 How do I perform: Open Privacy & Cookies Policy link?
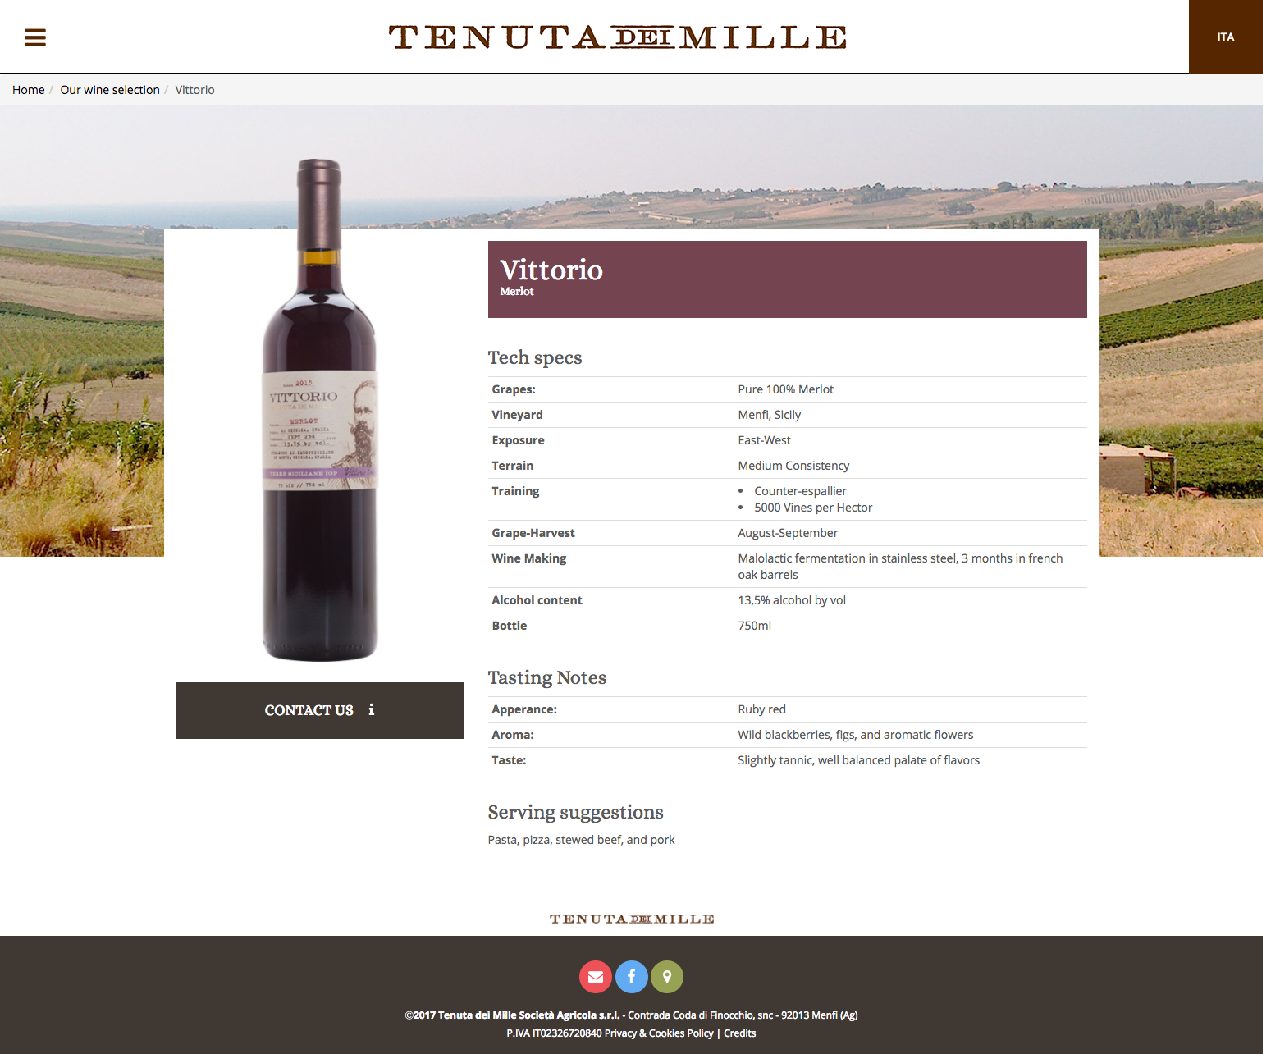[659, 1033]
